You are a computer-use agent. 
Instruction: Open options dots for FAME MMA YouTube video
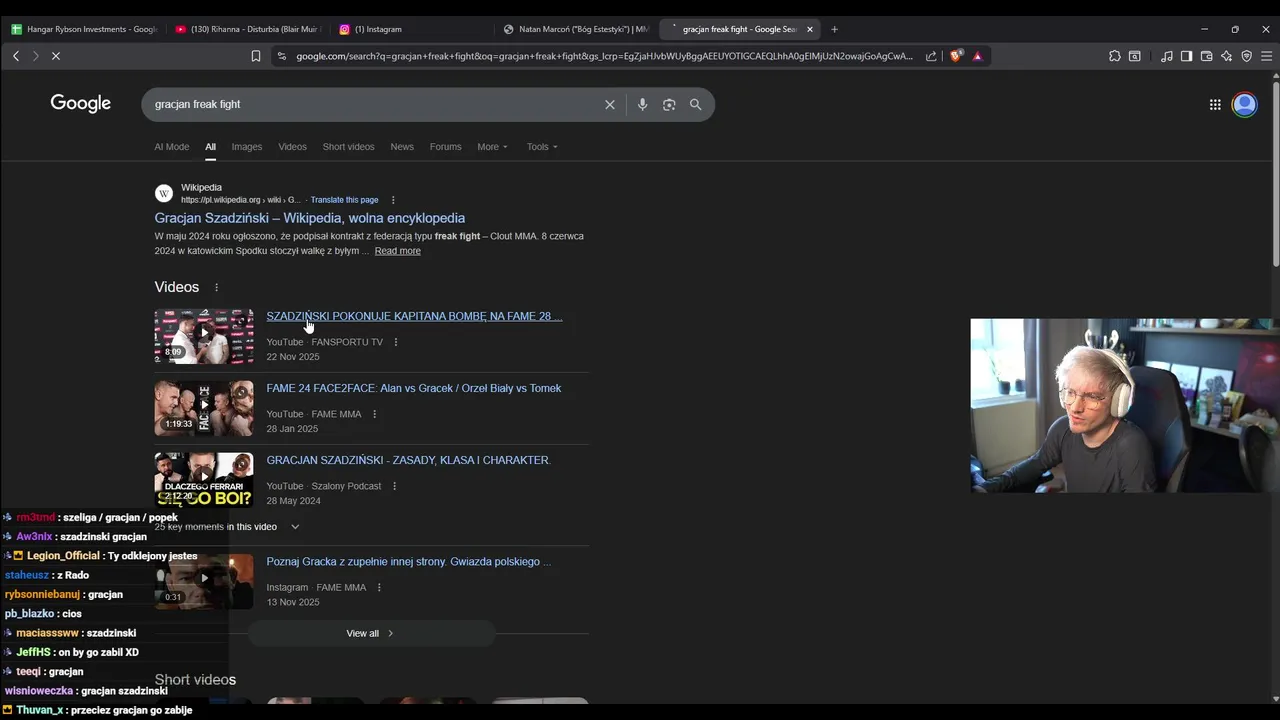375,414
